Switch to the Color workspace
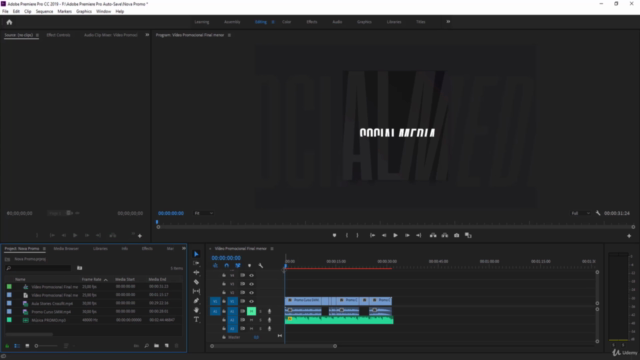This screenshot has width=640, height=360. tap(287, 22)
